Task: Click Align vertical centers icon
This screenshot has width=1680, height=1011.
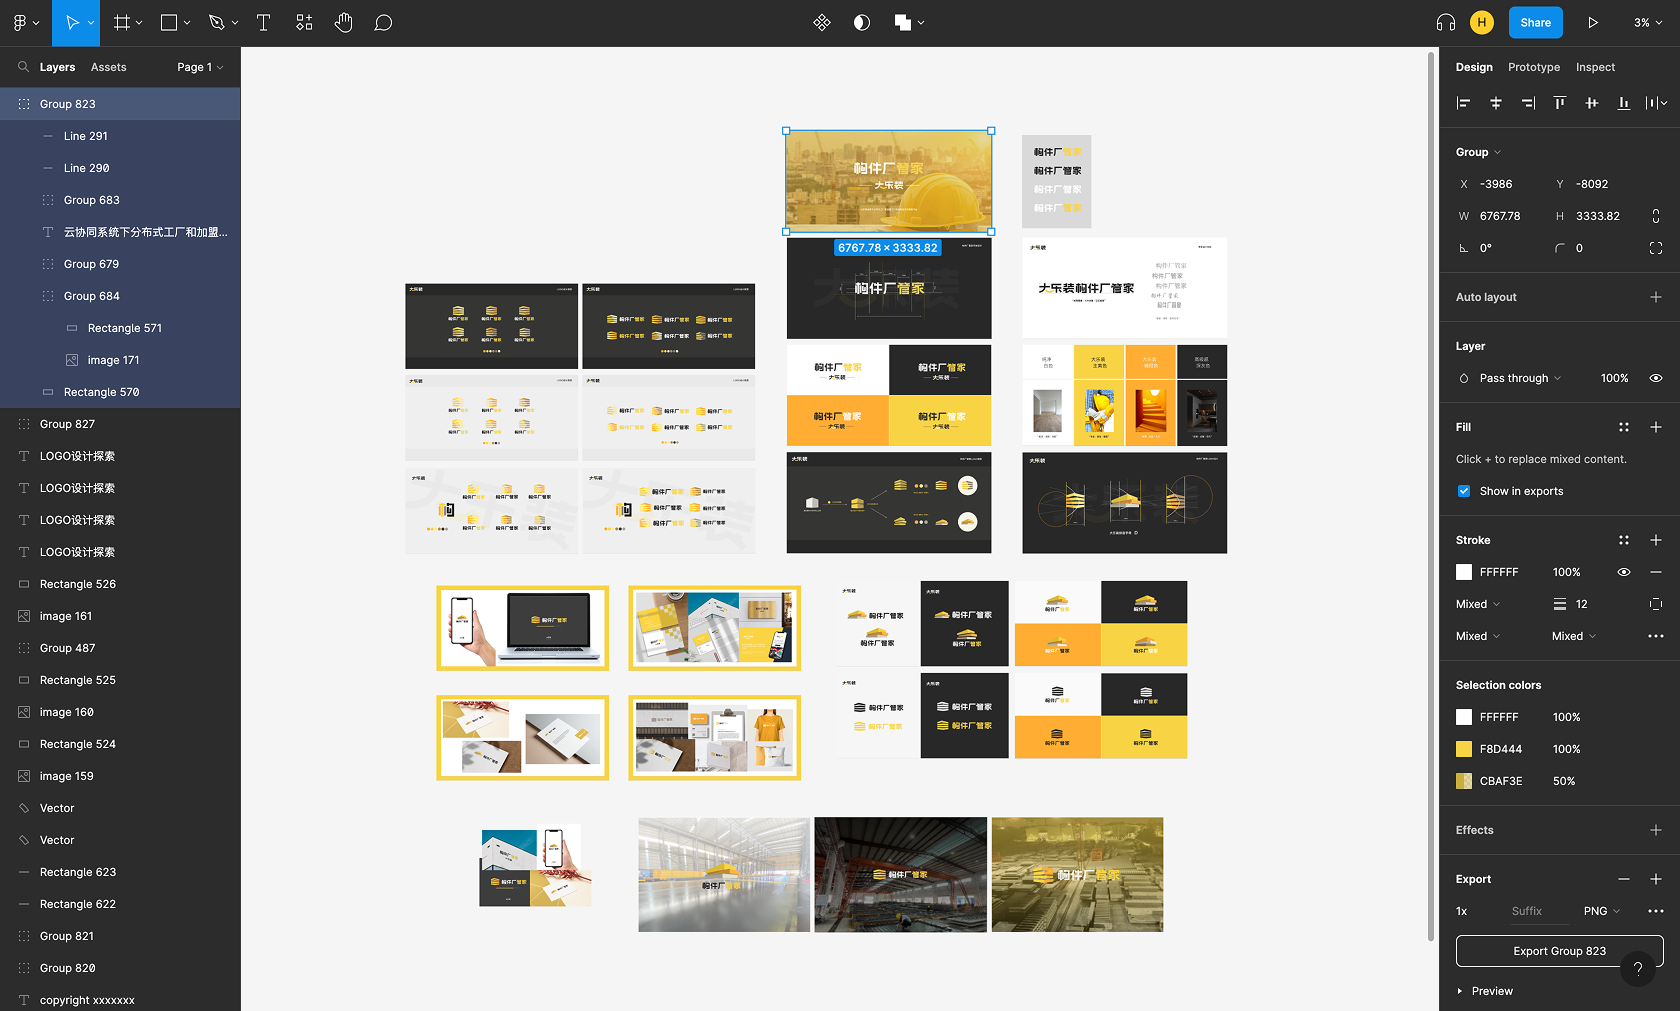Action: pos(1592,103)
